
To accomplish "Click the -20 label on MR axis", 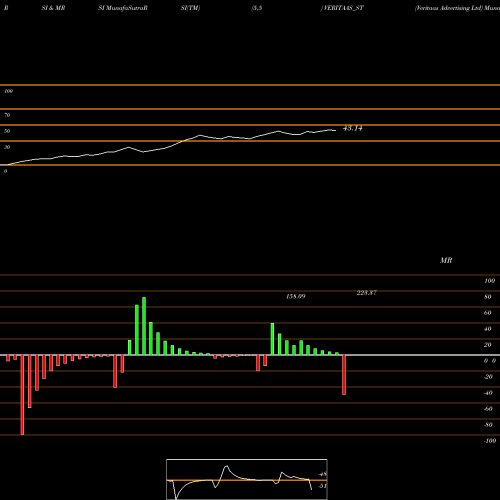I will point(488,377).
